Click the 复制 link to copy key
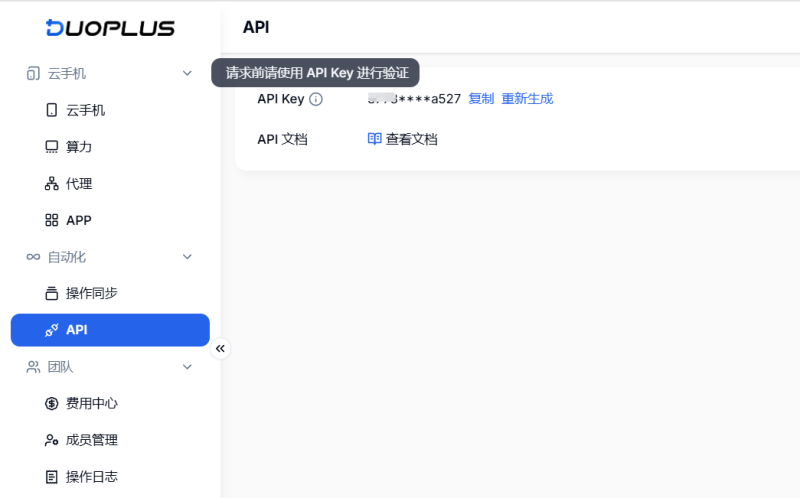 tap(481, 98)
